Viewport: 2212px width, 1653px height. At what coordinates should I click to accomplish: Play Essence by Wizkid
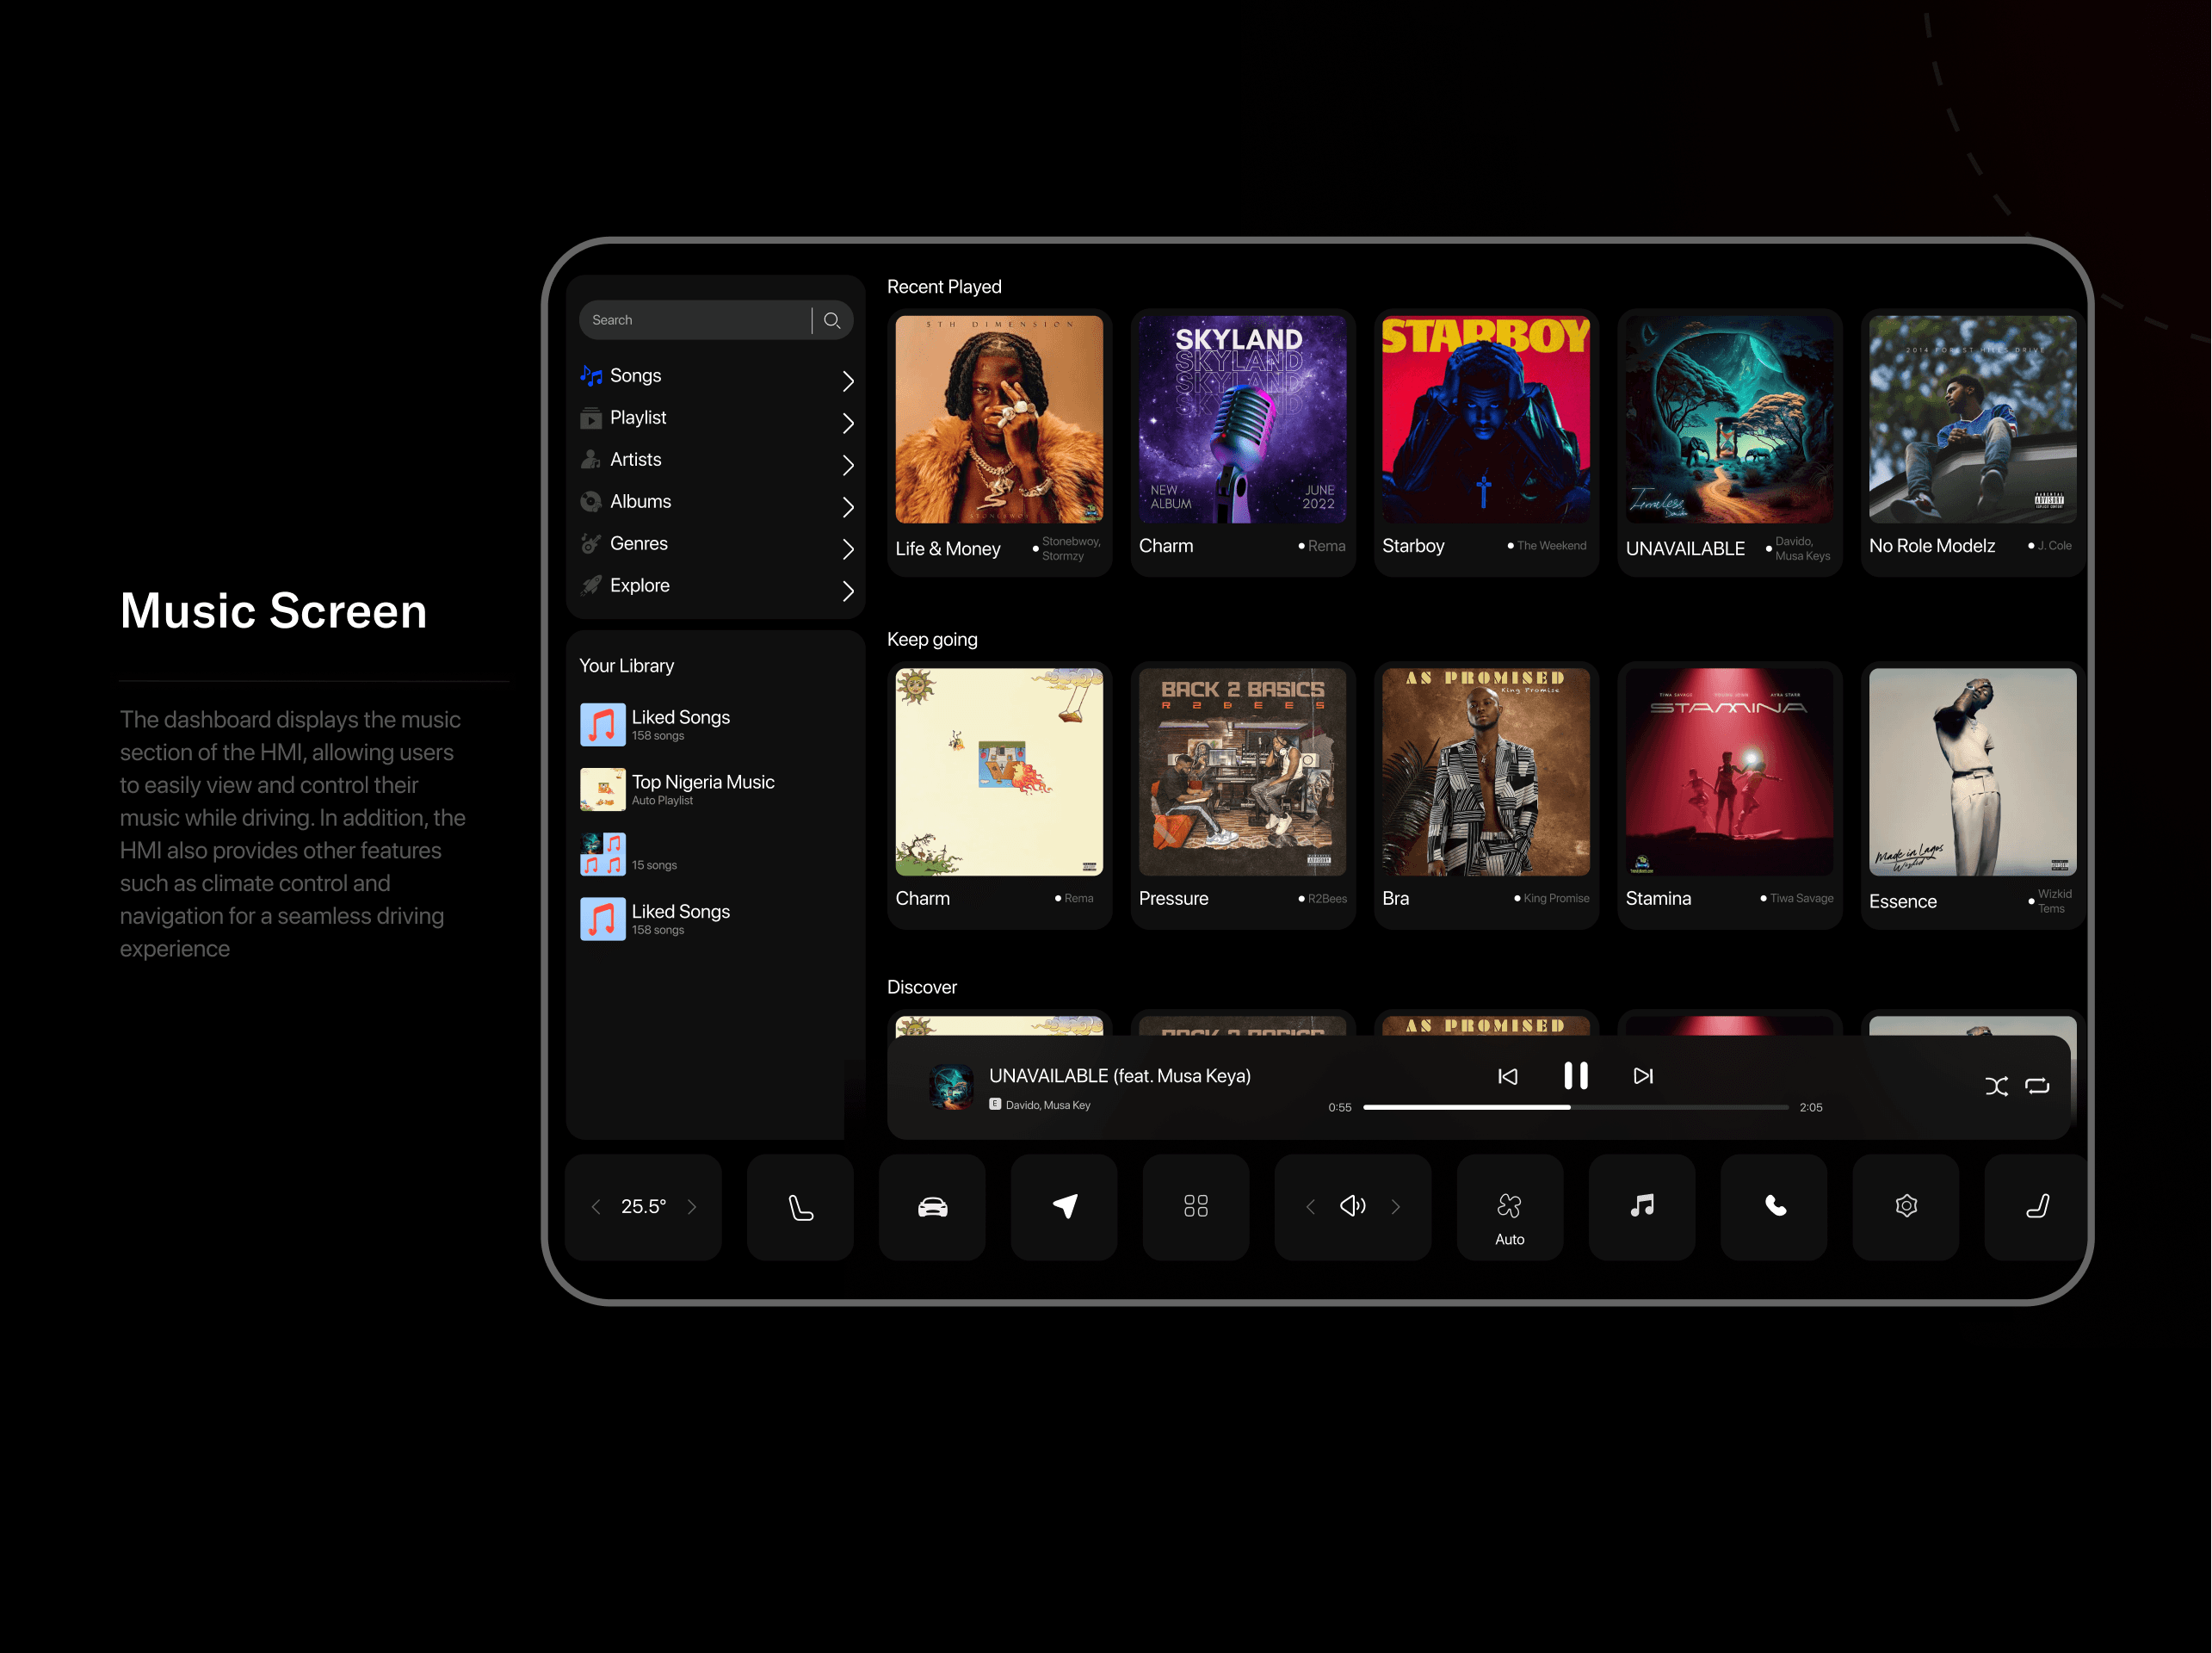(x=1973, y=795)
